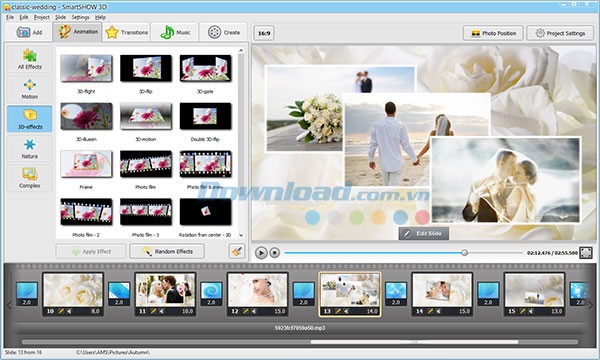Click the pencil edit icon on slide 12
600x360 pixels.
click(x=246, y=311)
